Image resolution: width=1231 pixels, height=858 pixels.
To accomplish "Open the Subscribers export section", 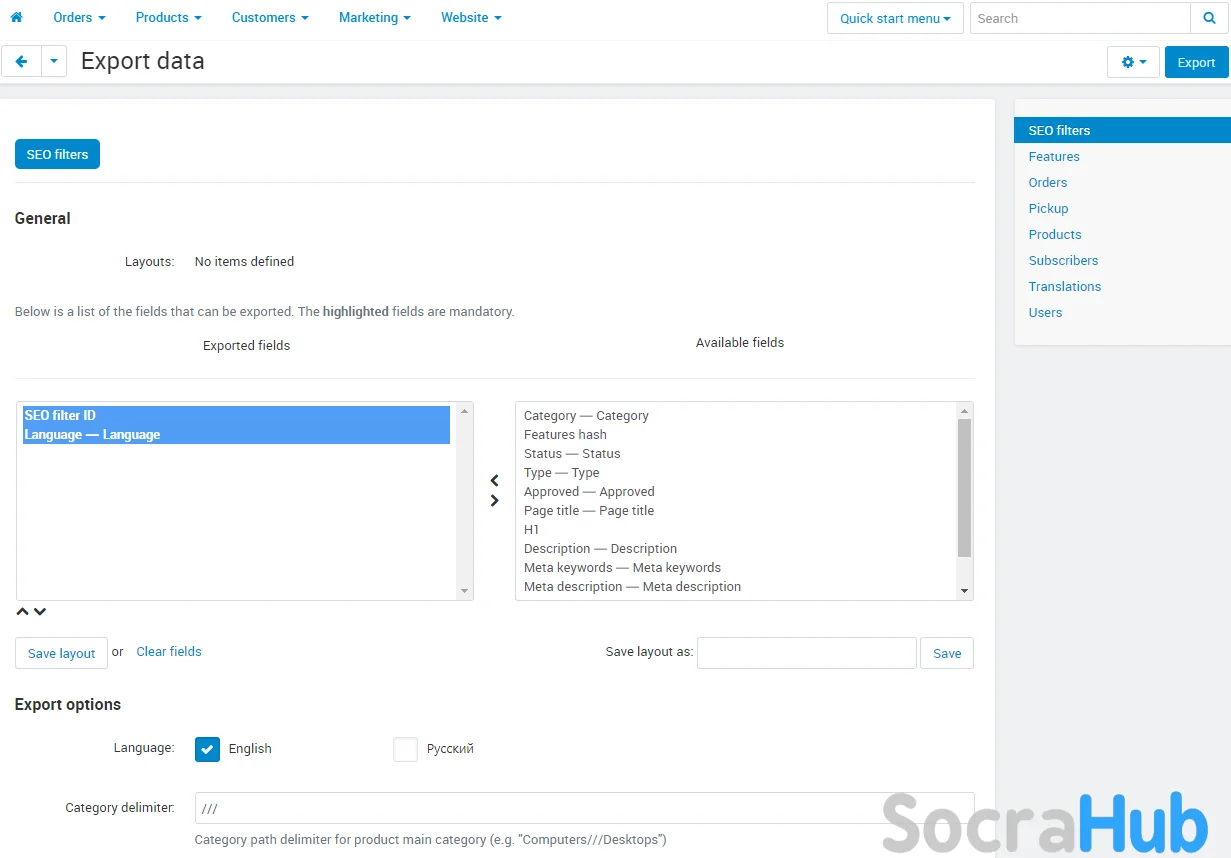I will coord(1063,260).
